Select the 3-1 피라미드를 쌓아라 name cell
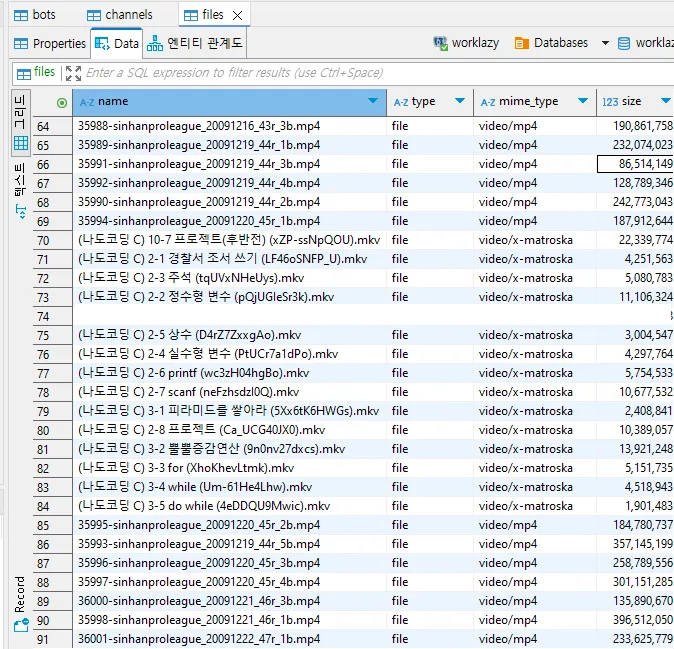674x649 pixels. pos(230,411)
